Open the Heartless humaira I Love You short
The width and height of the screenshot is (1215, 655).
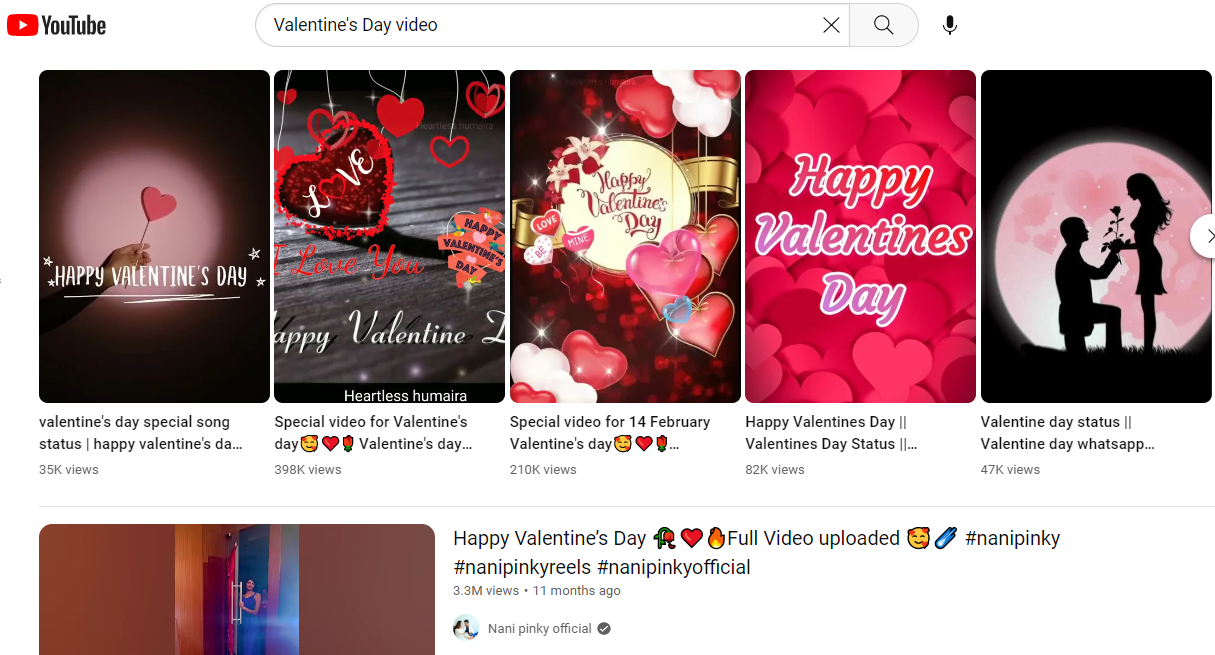coord(389,236)
